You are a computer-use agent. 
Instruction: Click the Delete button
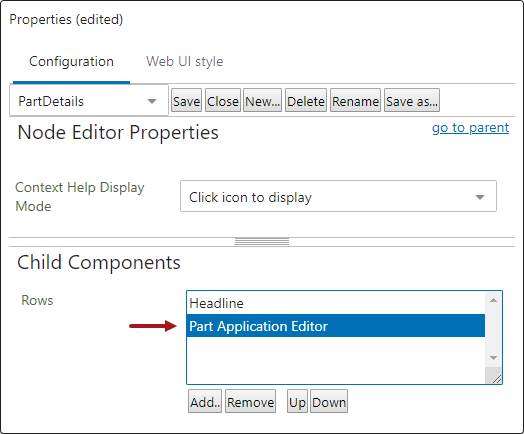coord(306,101)
